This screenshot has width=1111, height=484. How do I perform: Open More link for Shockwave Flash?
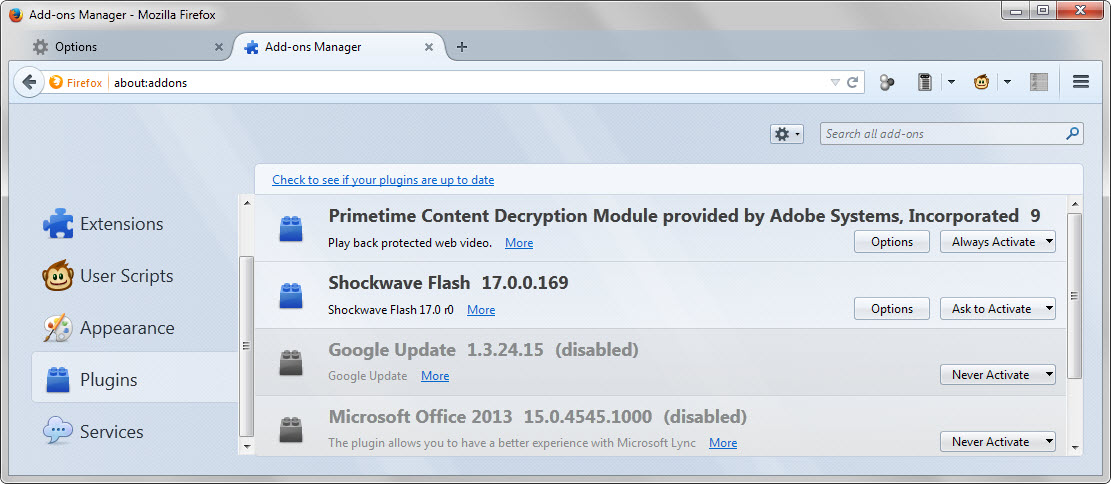tap(481, 310)
